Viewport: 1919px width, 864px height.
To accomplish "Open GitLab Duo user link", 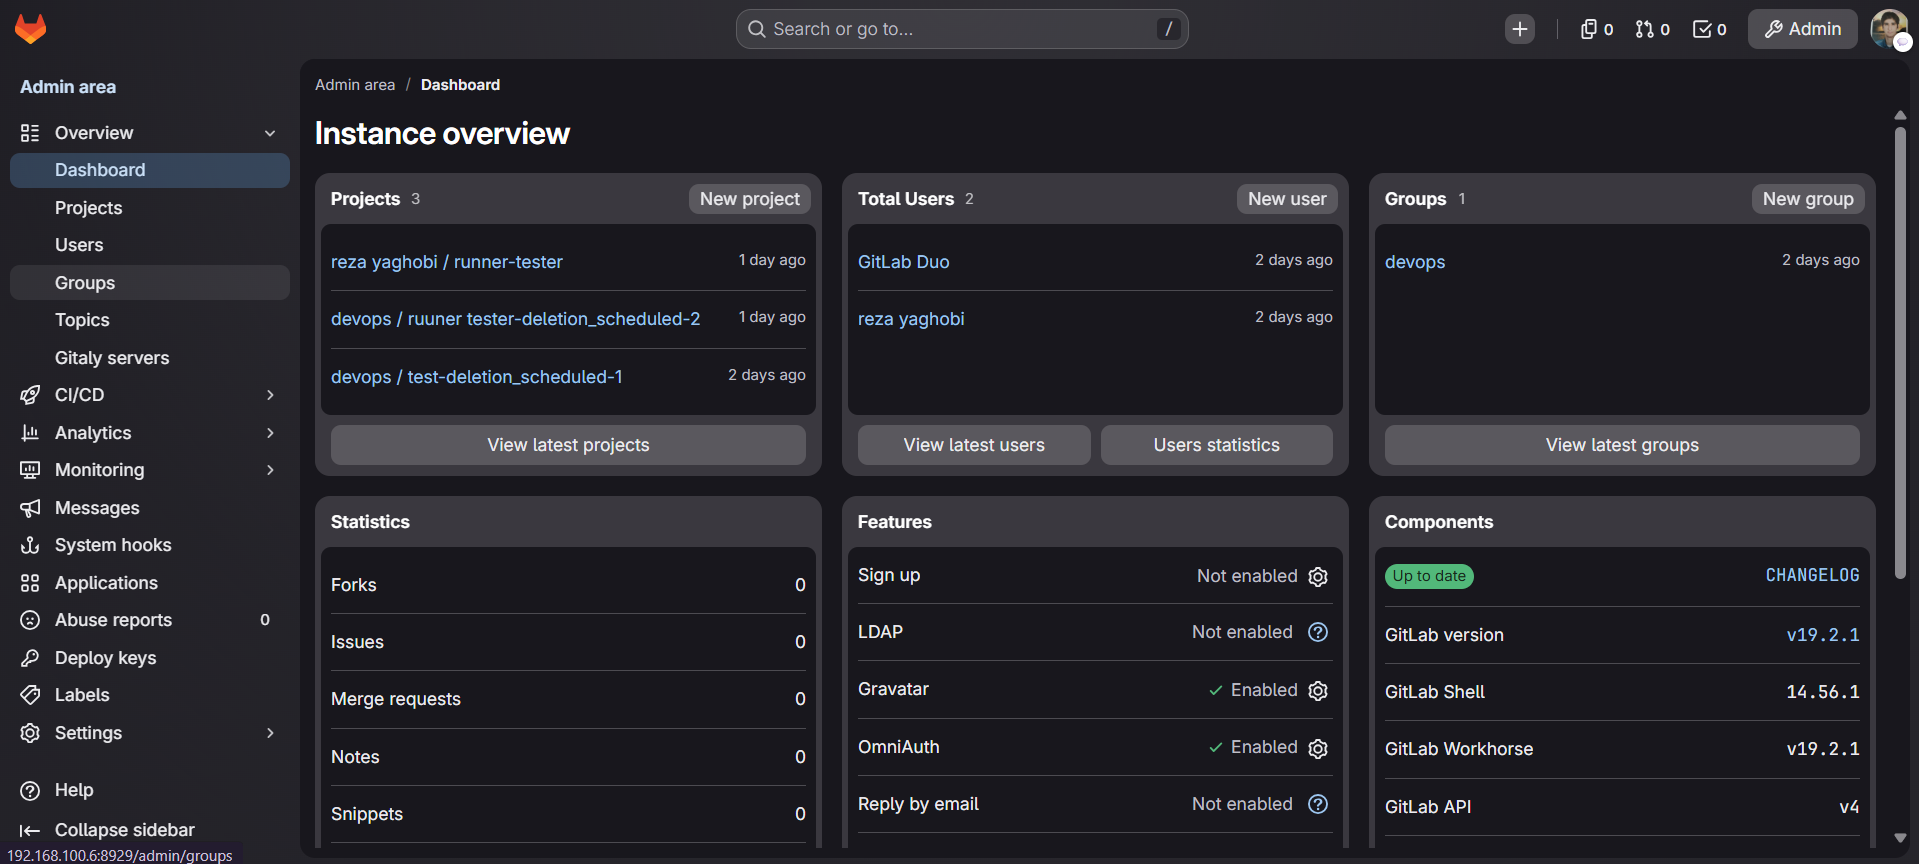I will pyautogui.click(x=904, y=262).
